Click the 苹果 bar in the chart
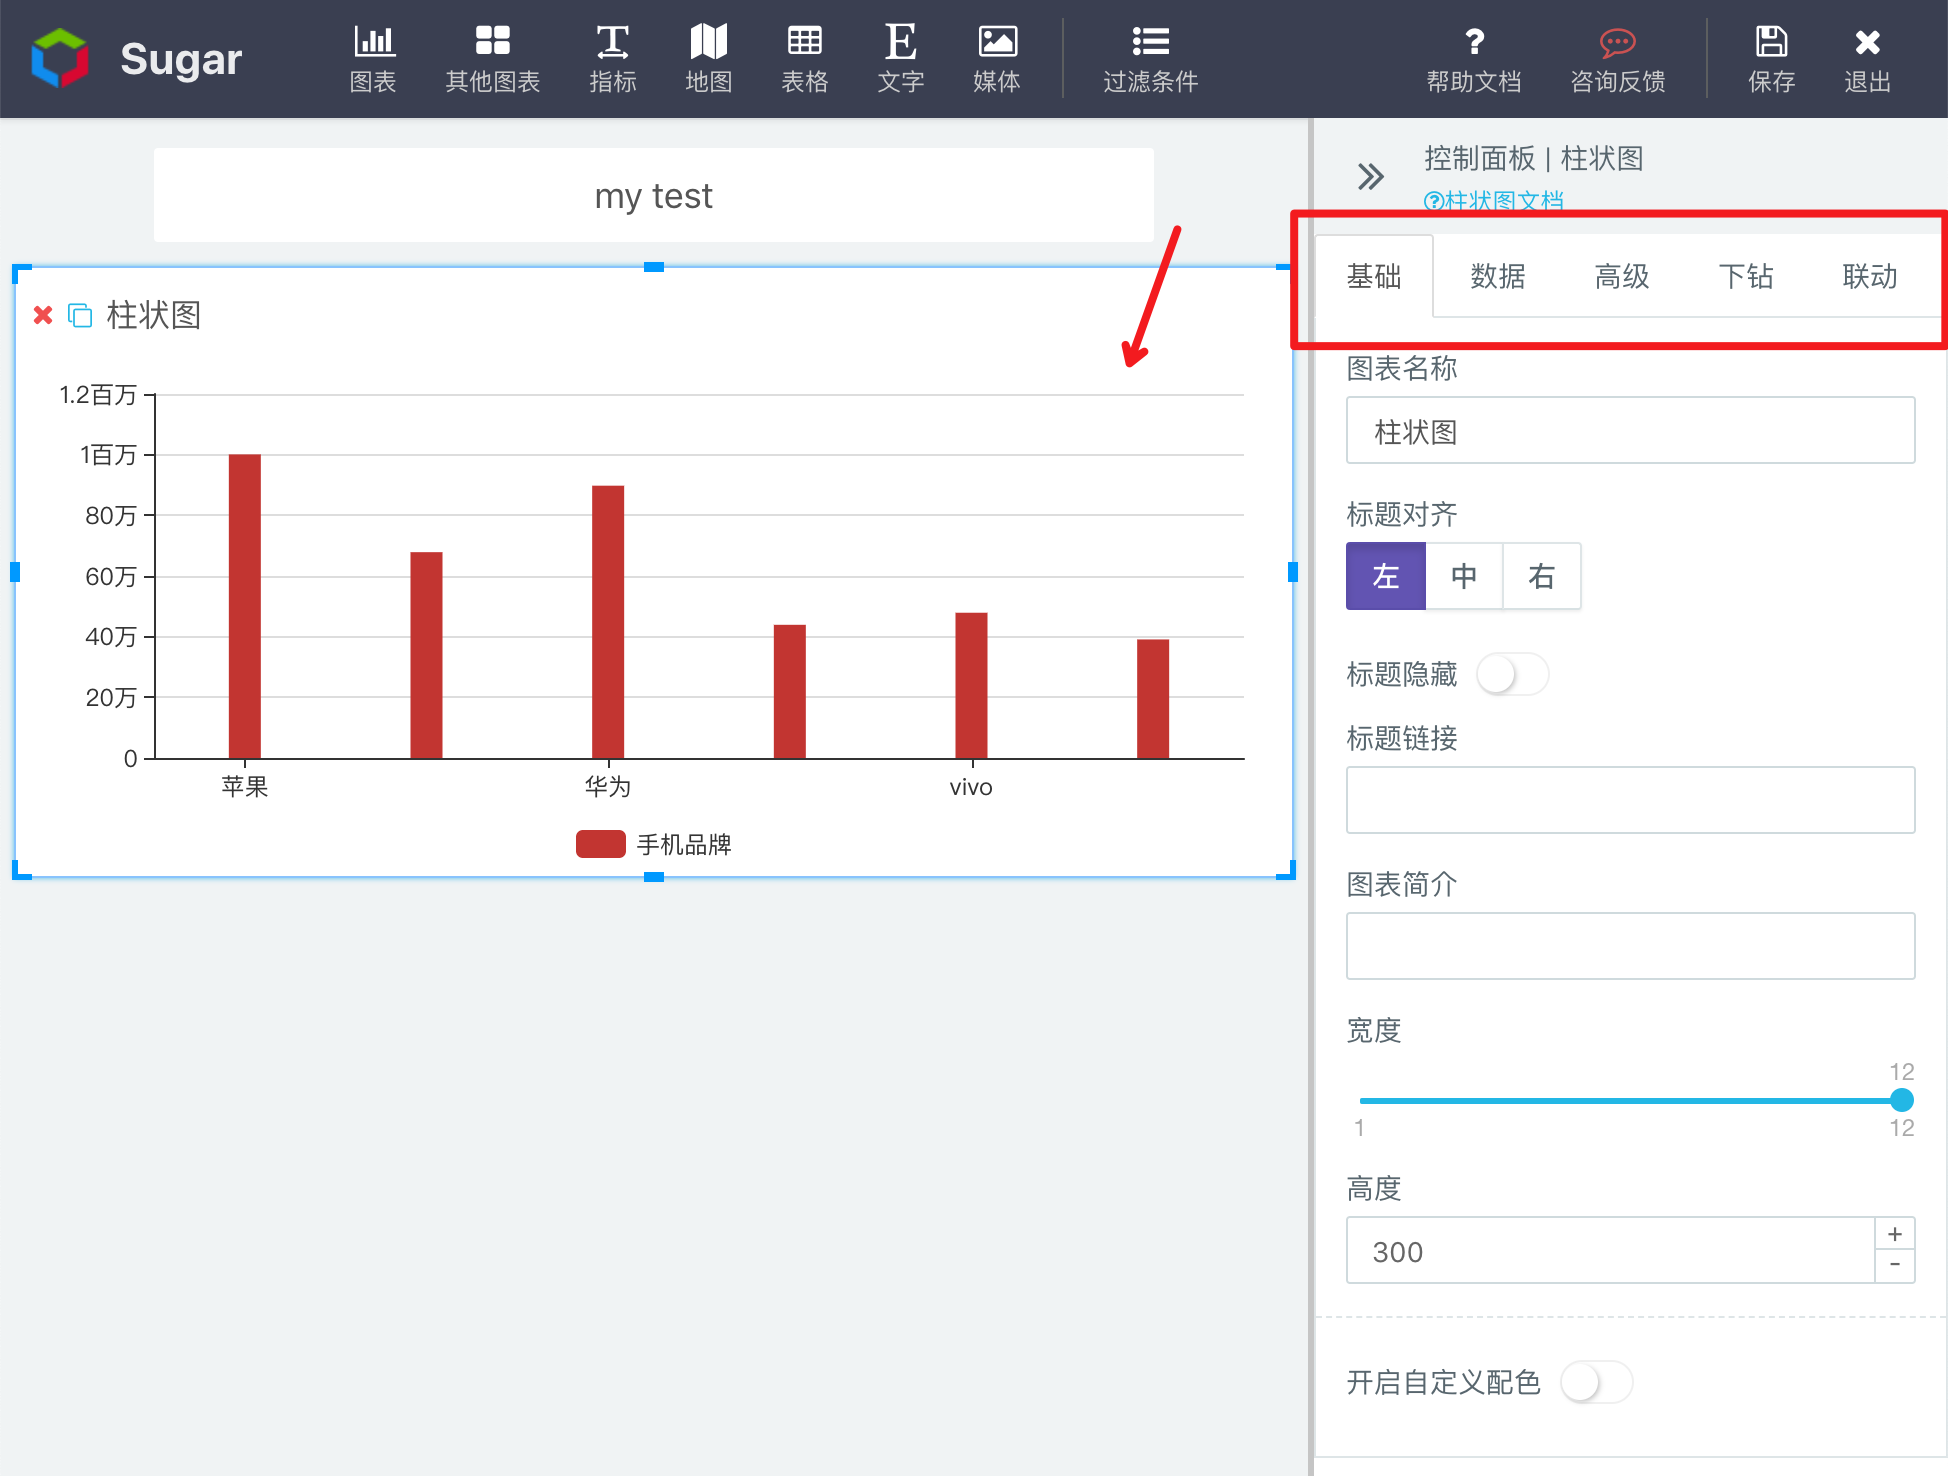This screenshot has height=1476, width=1948. point(245,606)
